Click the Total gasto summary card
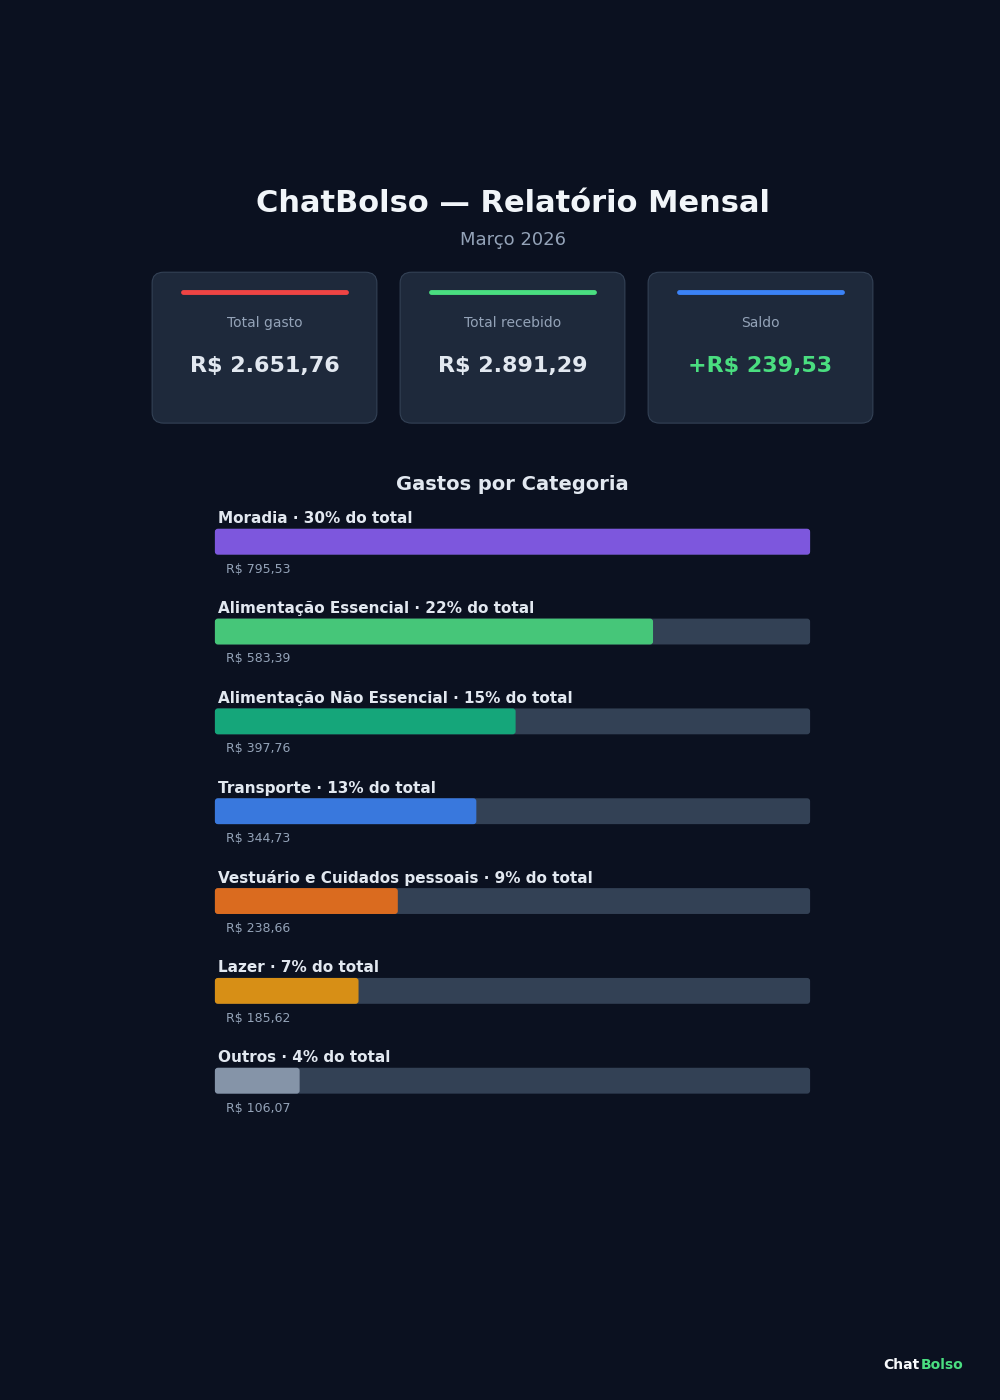The width and height of the screenshot is (1000, 1400). (264, 348)
